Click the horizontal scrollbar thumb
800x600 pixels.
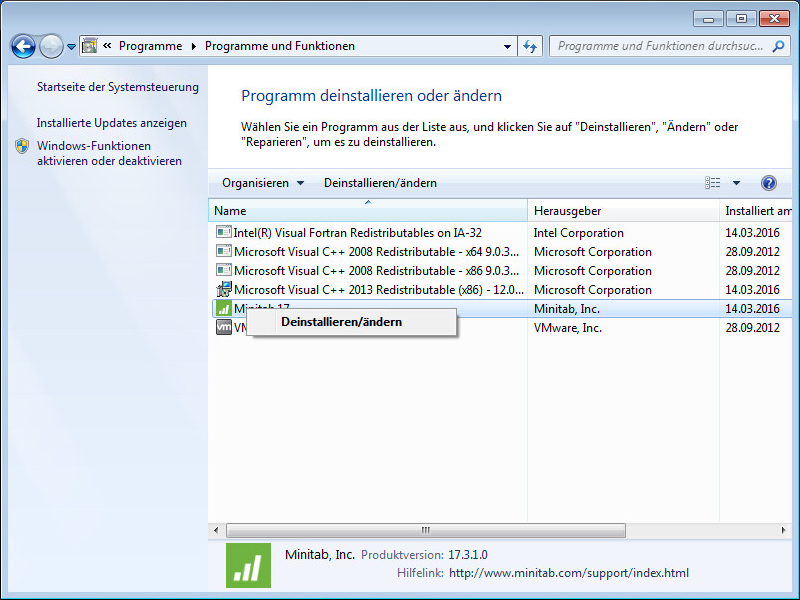tap(426, 531)
